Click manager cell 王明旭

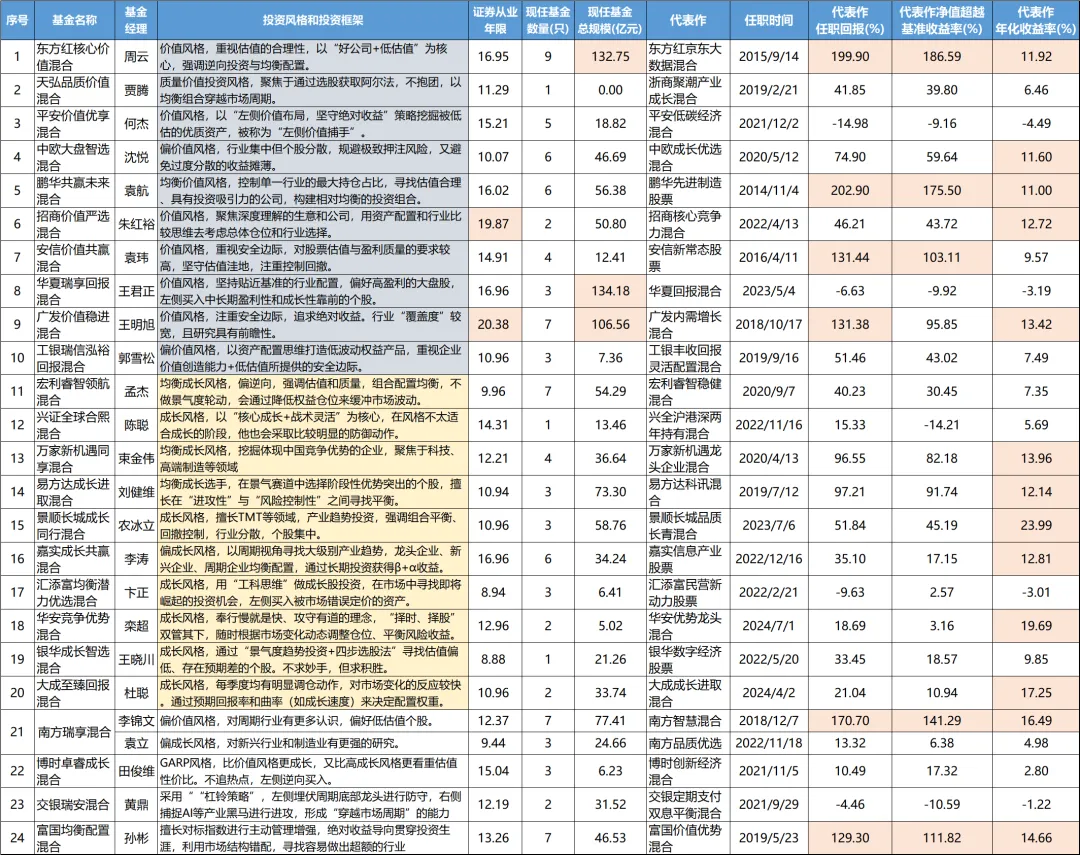point(136,325)
